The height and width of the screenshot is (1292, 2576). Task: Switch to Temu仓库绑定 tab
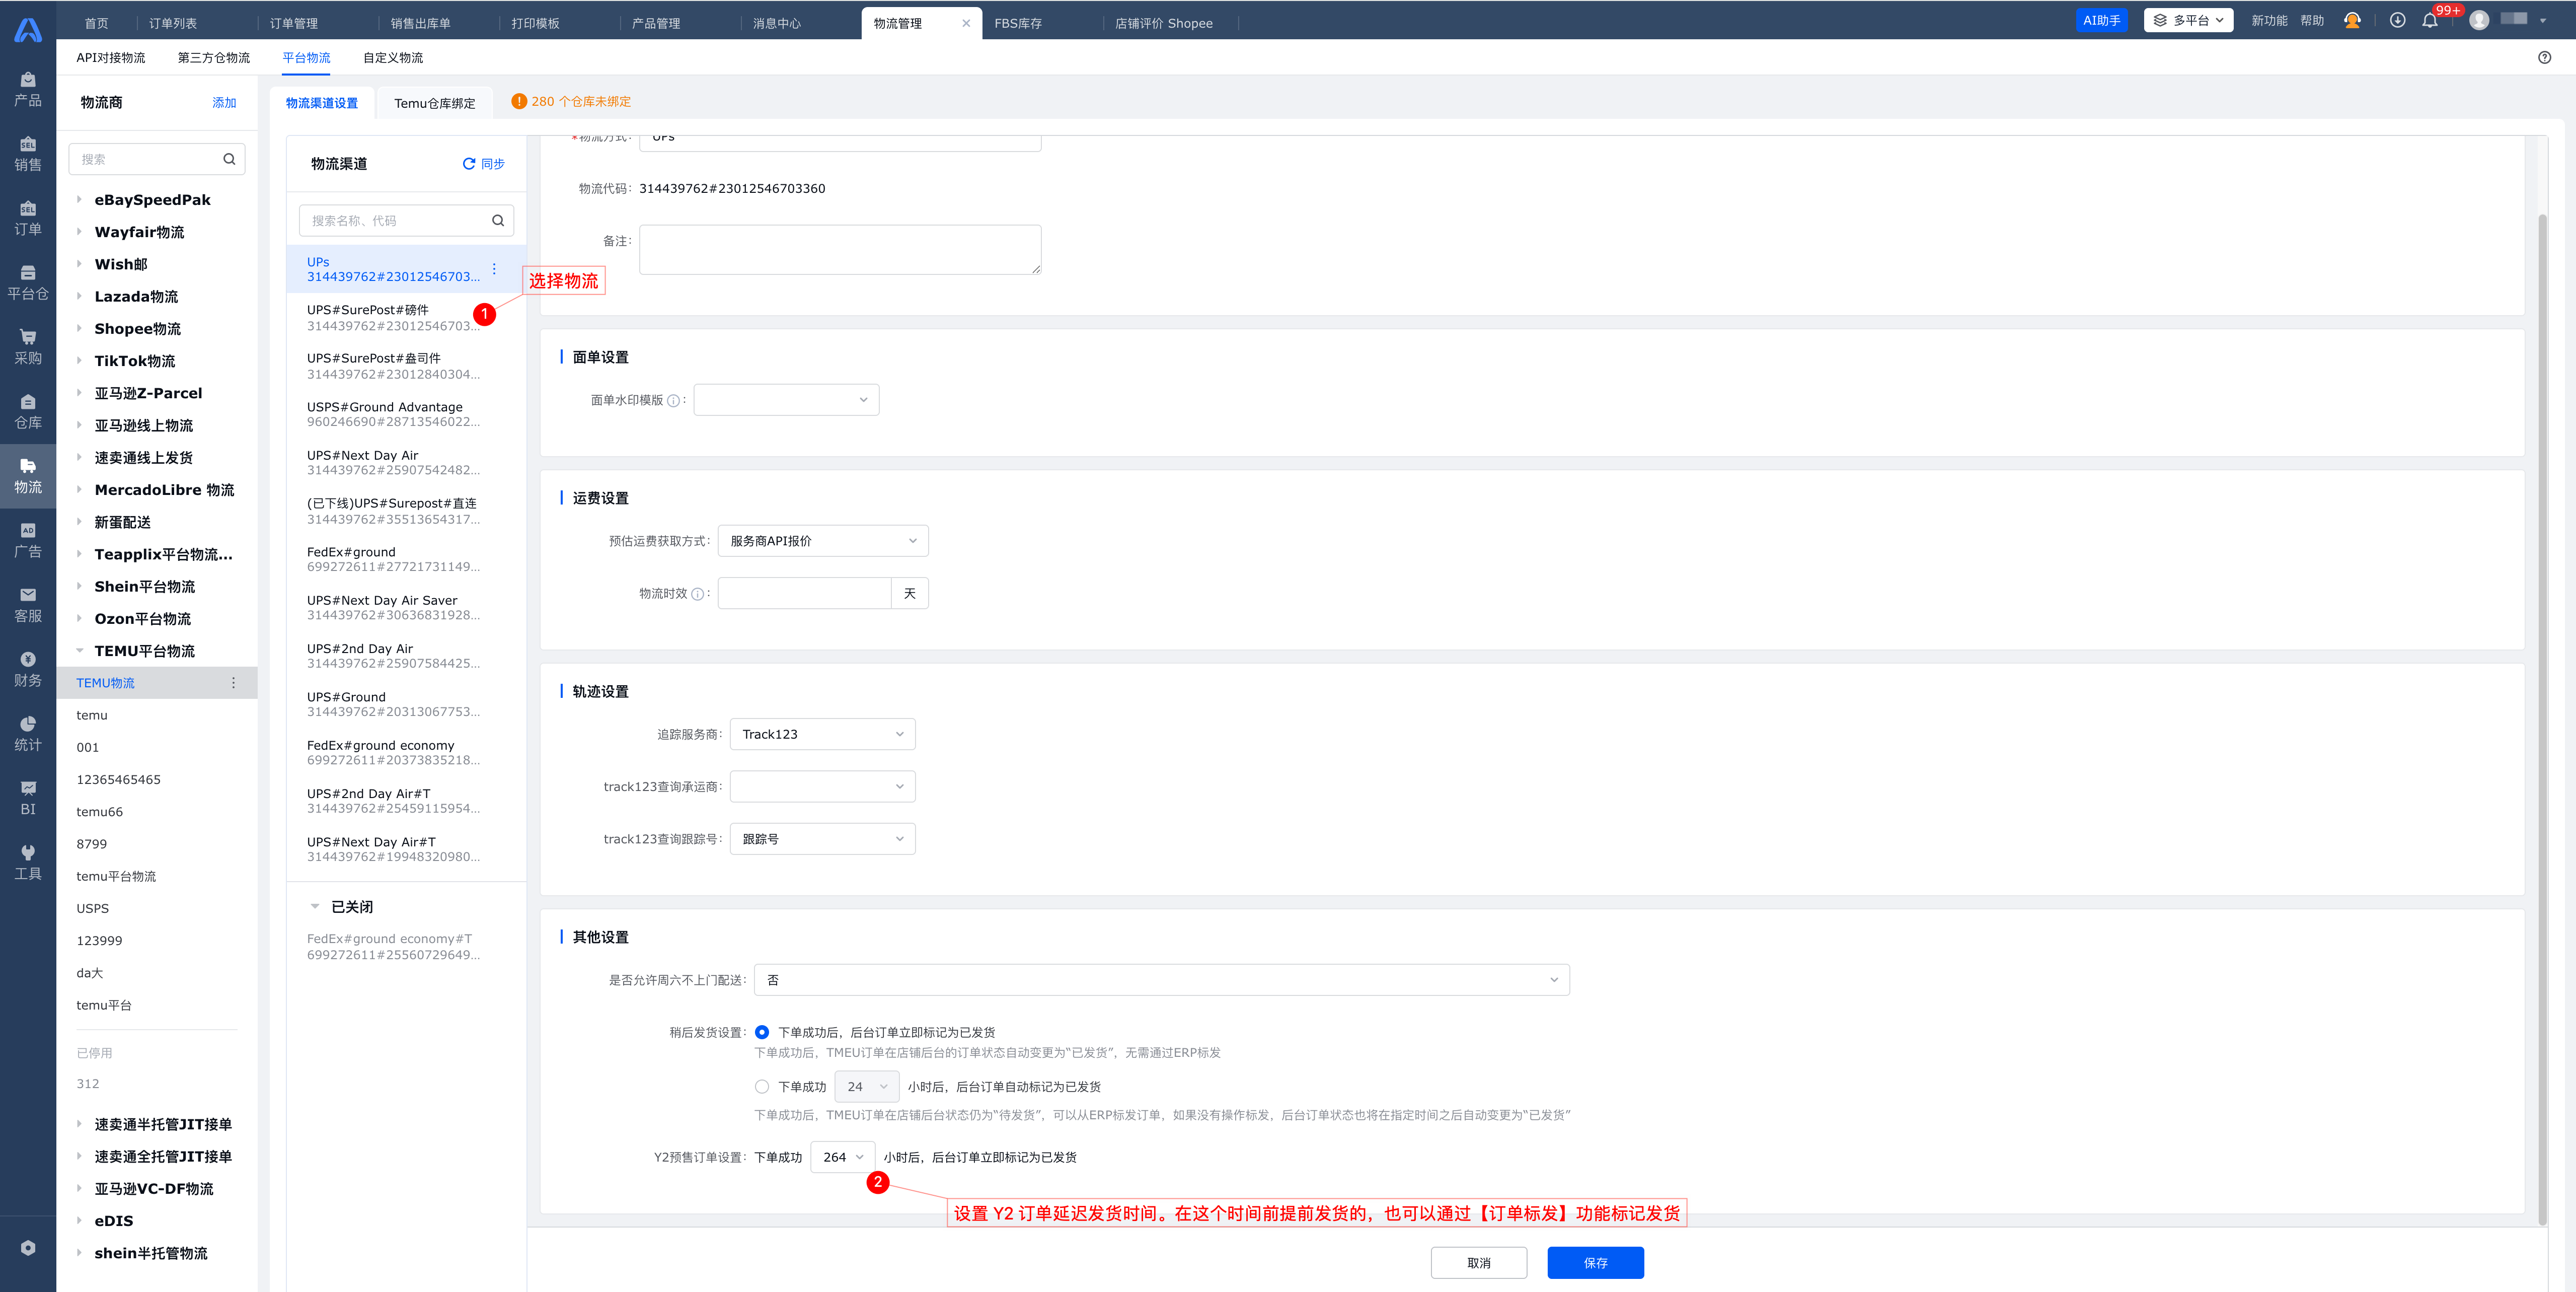coord(434,103)
